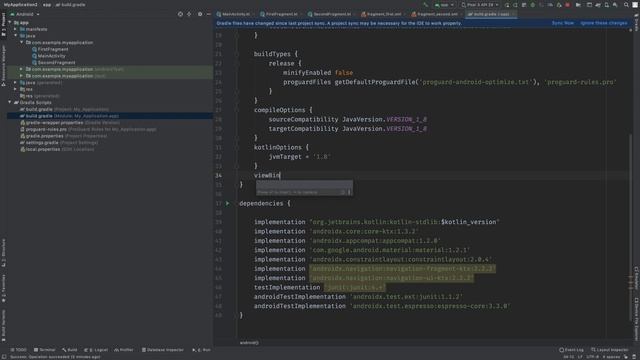Open the Event Log

point(571,350)
